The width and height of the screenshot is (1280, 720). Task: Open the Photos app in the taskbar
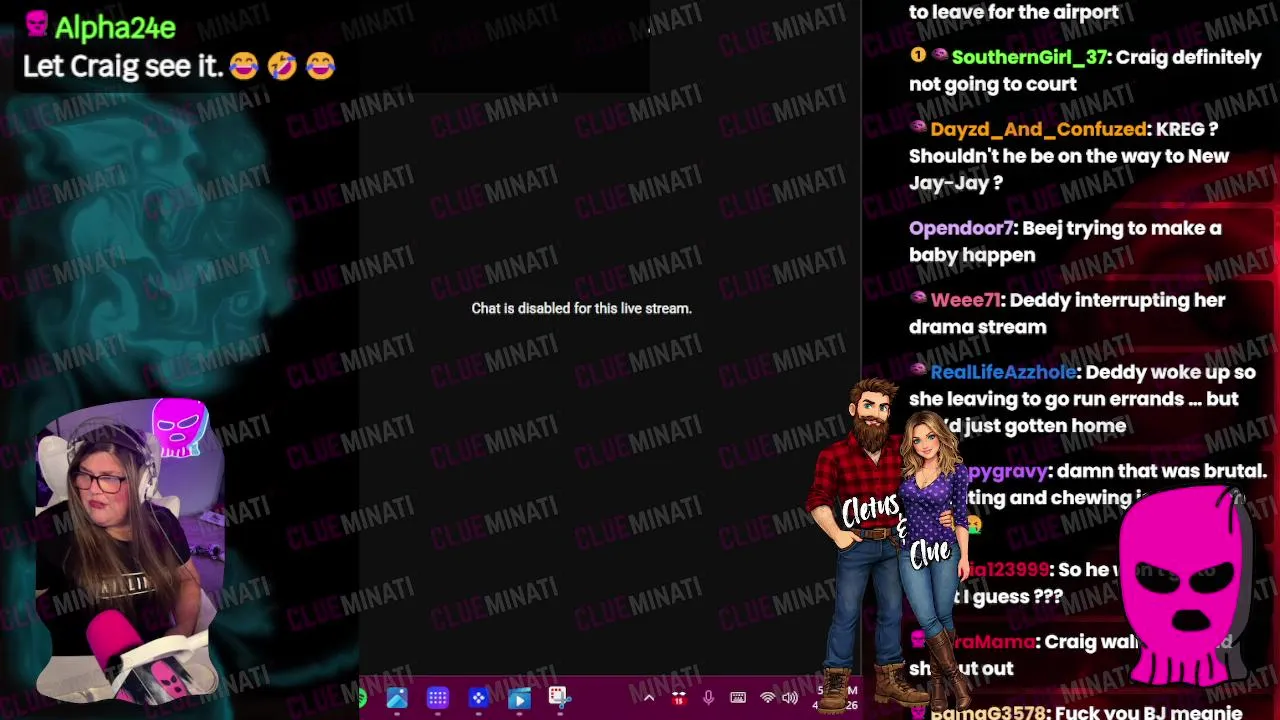point(397,698)
